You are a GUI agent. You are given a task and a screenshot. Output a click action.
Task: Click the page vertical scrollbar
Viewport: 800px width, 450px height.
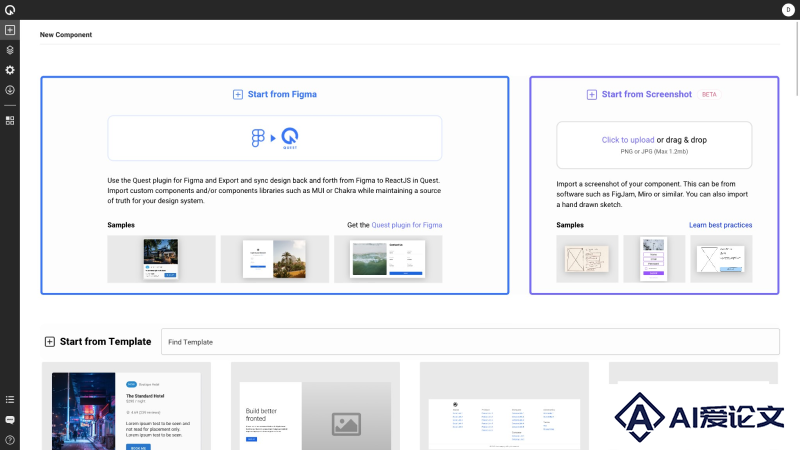tap(797, 59)
